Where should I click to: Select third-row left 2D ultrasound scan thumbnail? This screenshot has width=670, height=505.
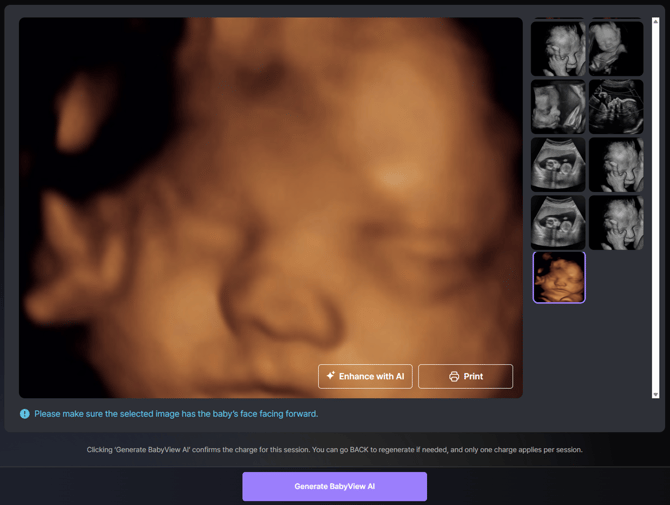558,165
